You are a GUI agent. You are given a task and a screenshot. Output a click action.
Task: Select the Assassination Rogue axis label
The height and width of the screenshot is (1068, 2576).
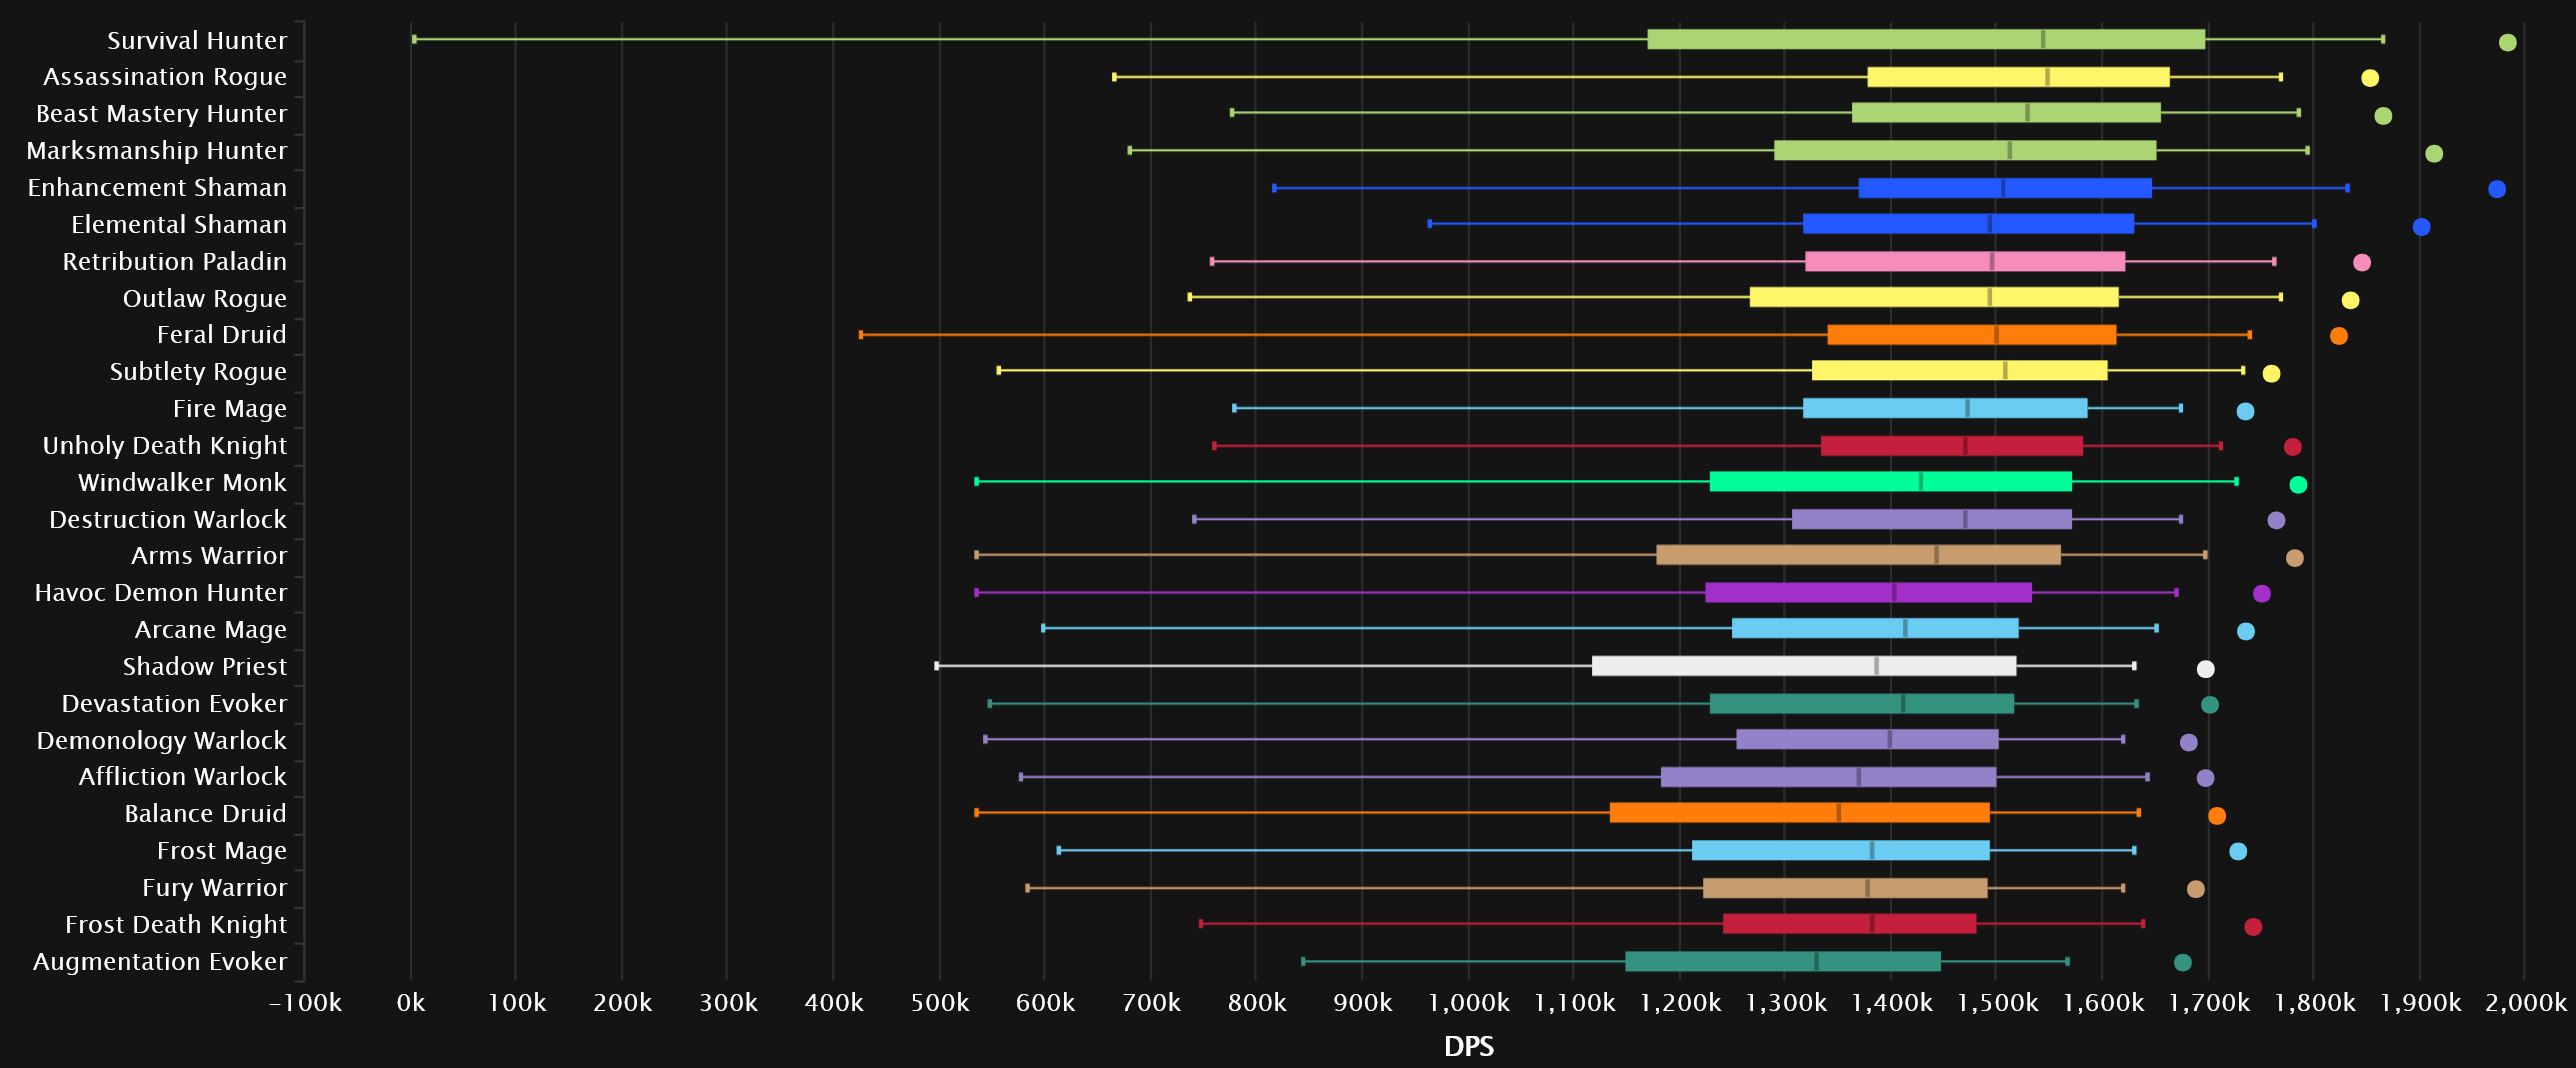[x=165, y=77]
